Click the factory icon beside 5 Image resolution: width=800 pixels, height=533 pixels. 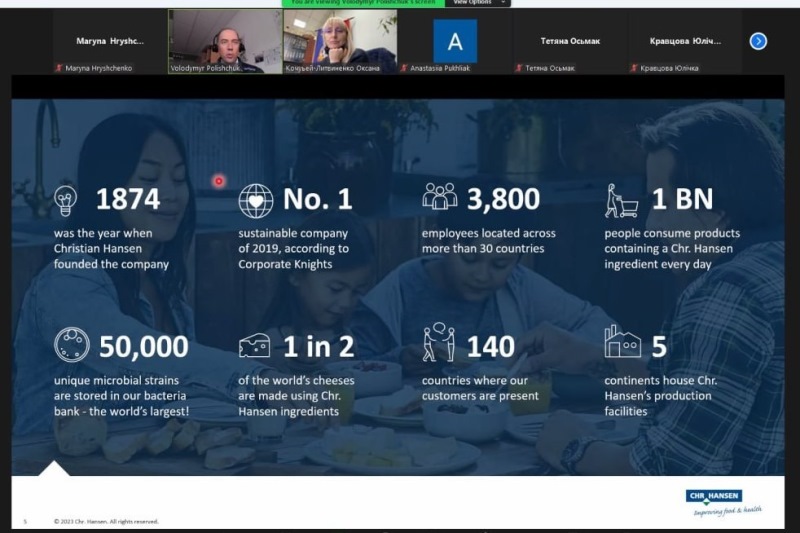coord(622,341)
